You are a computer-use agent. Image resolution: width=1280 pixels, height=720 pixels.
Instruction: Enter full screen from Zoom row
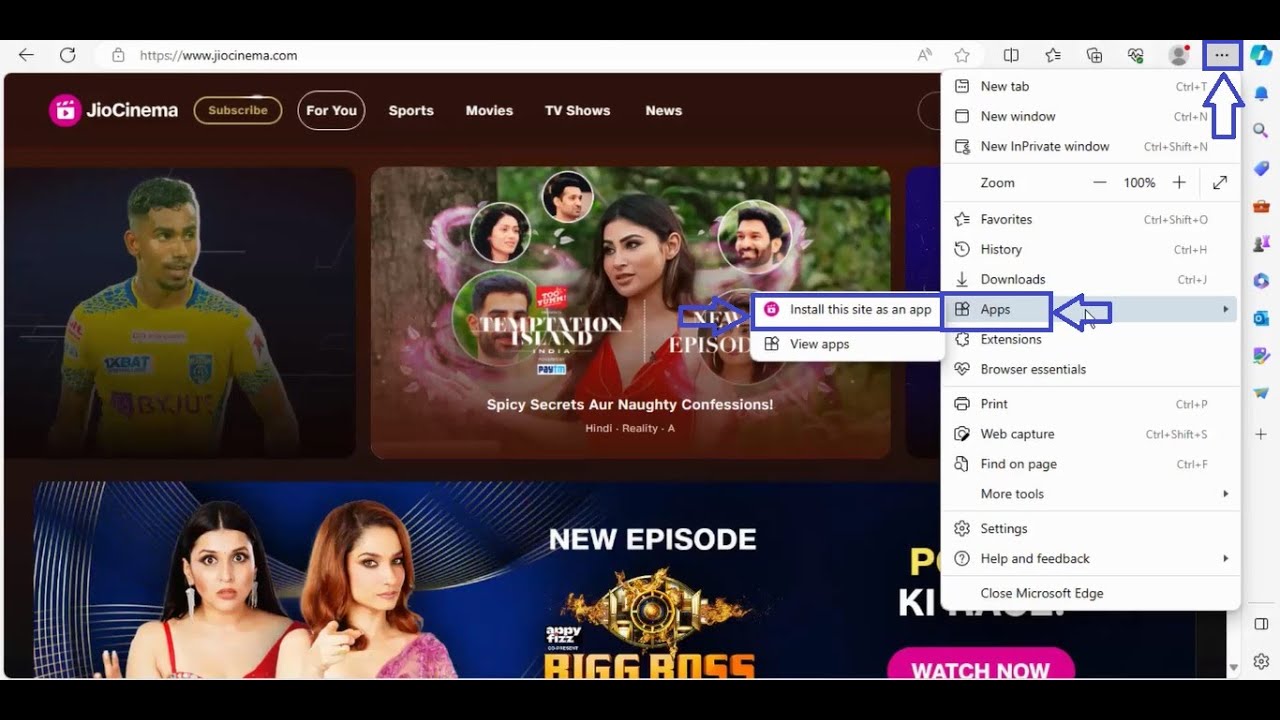[1220, 183]
